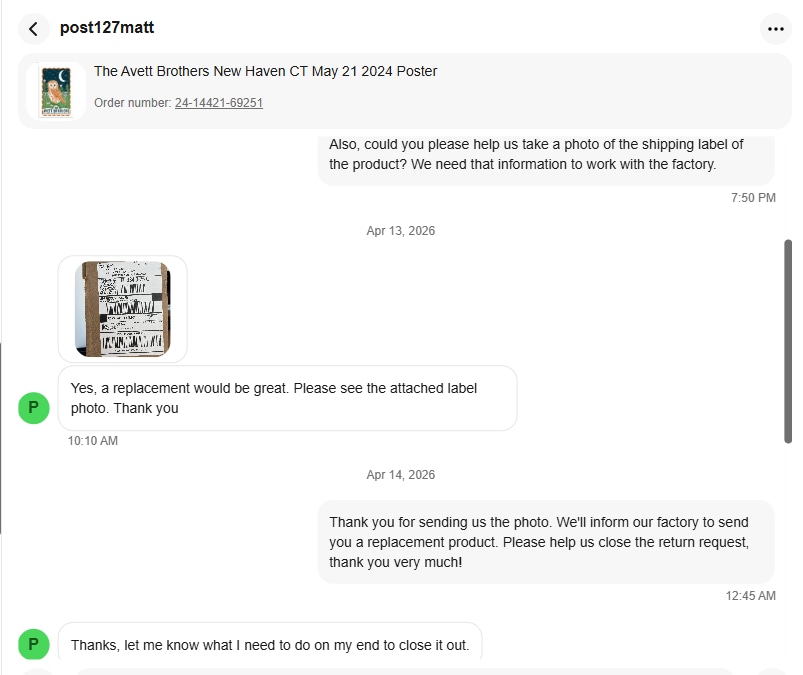Click the post127matt username header

pyautogui.click(x=107, y=28)
